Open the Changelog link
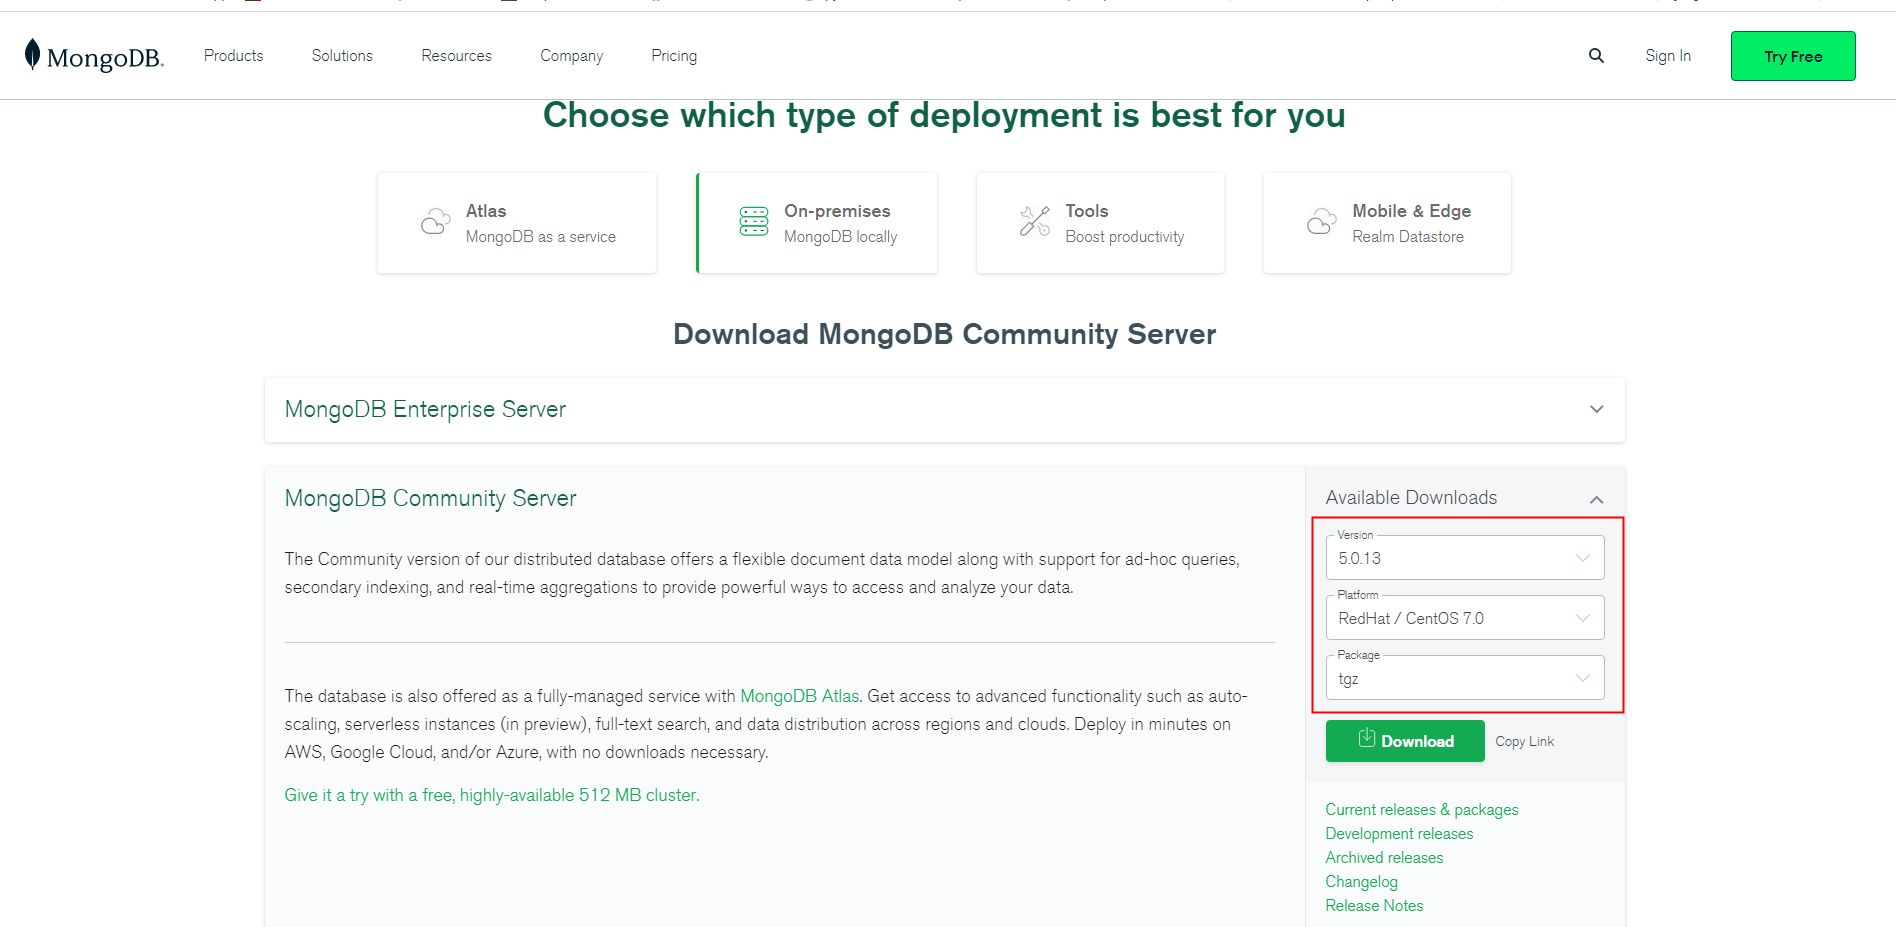Screen dimensions: 1896x927 pyautogui.click(x=1361, y=882)
